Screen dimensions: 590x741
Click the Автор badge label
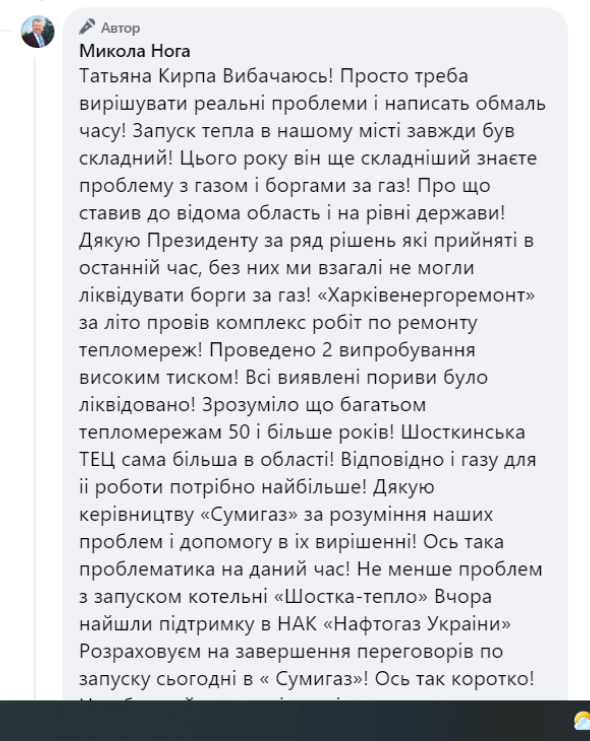click(121, 28)
